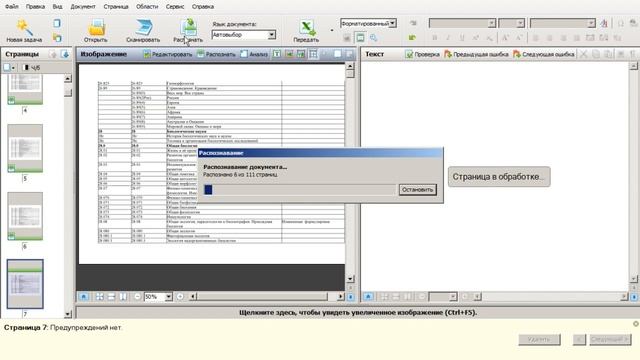Screen dimensions: 640x360
Task: Click Анализ in the Изображение panel
Action: (x=254, y=54)
